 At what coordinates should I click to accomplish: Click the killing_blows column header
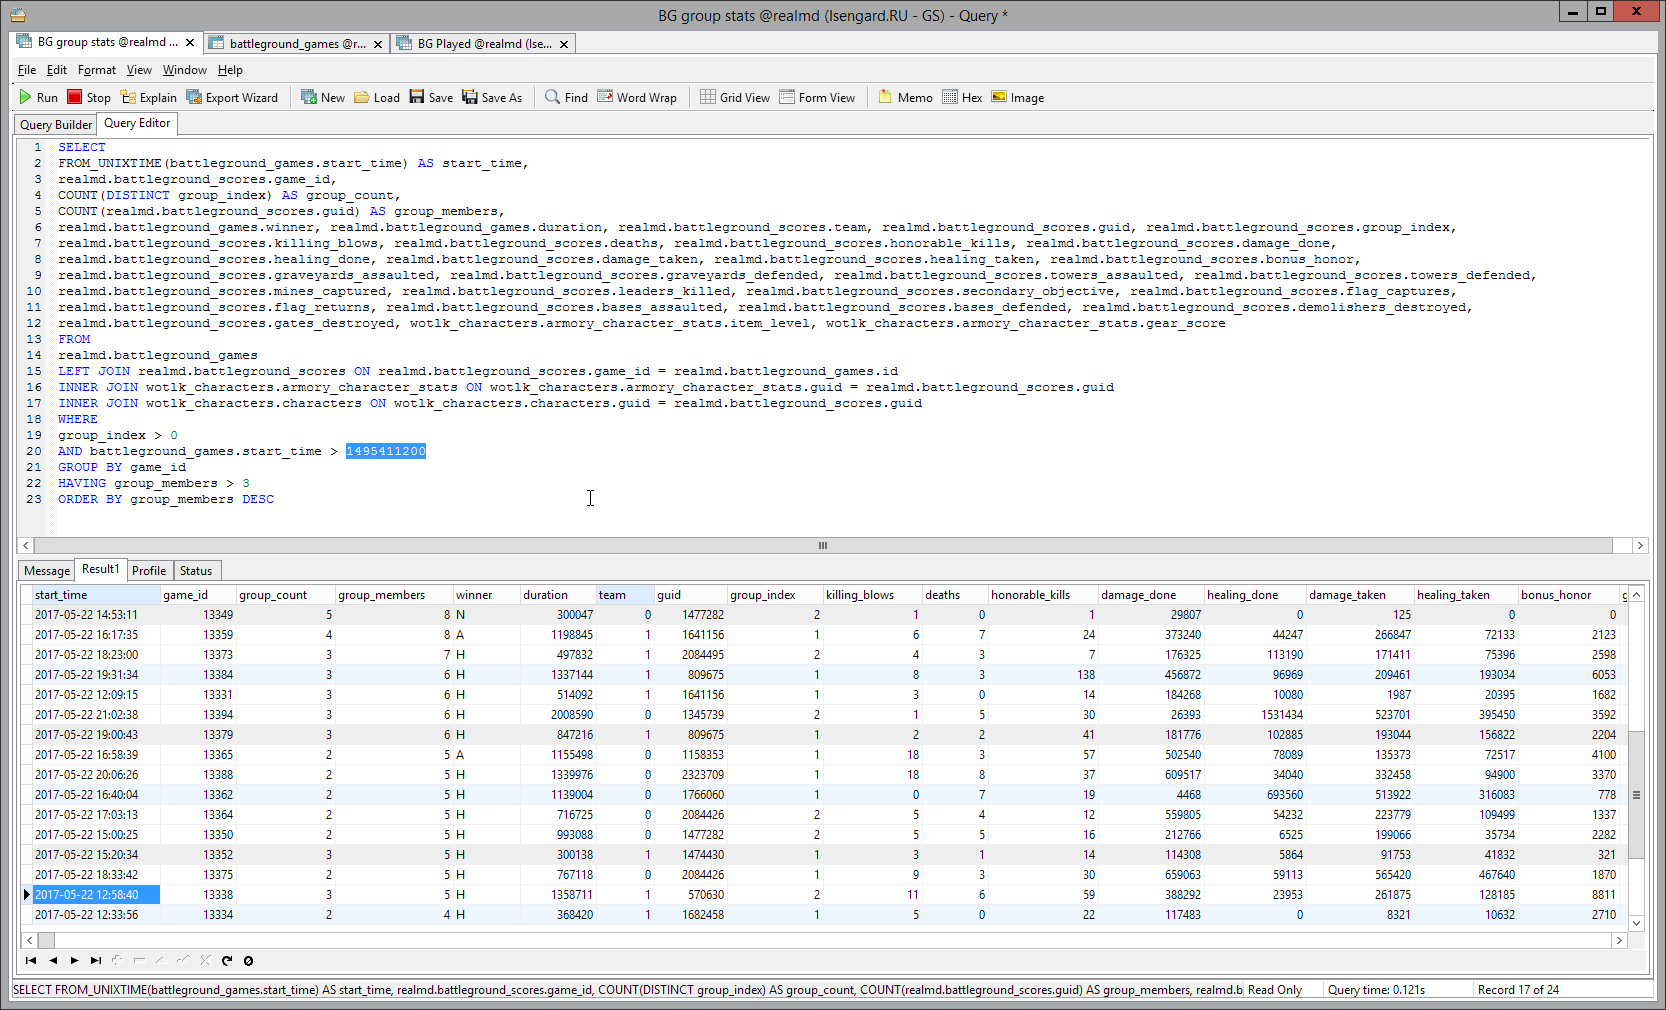872,595
